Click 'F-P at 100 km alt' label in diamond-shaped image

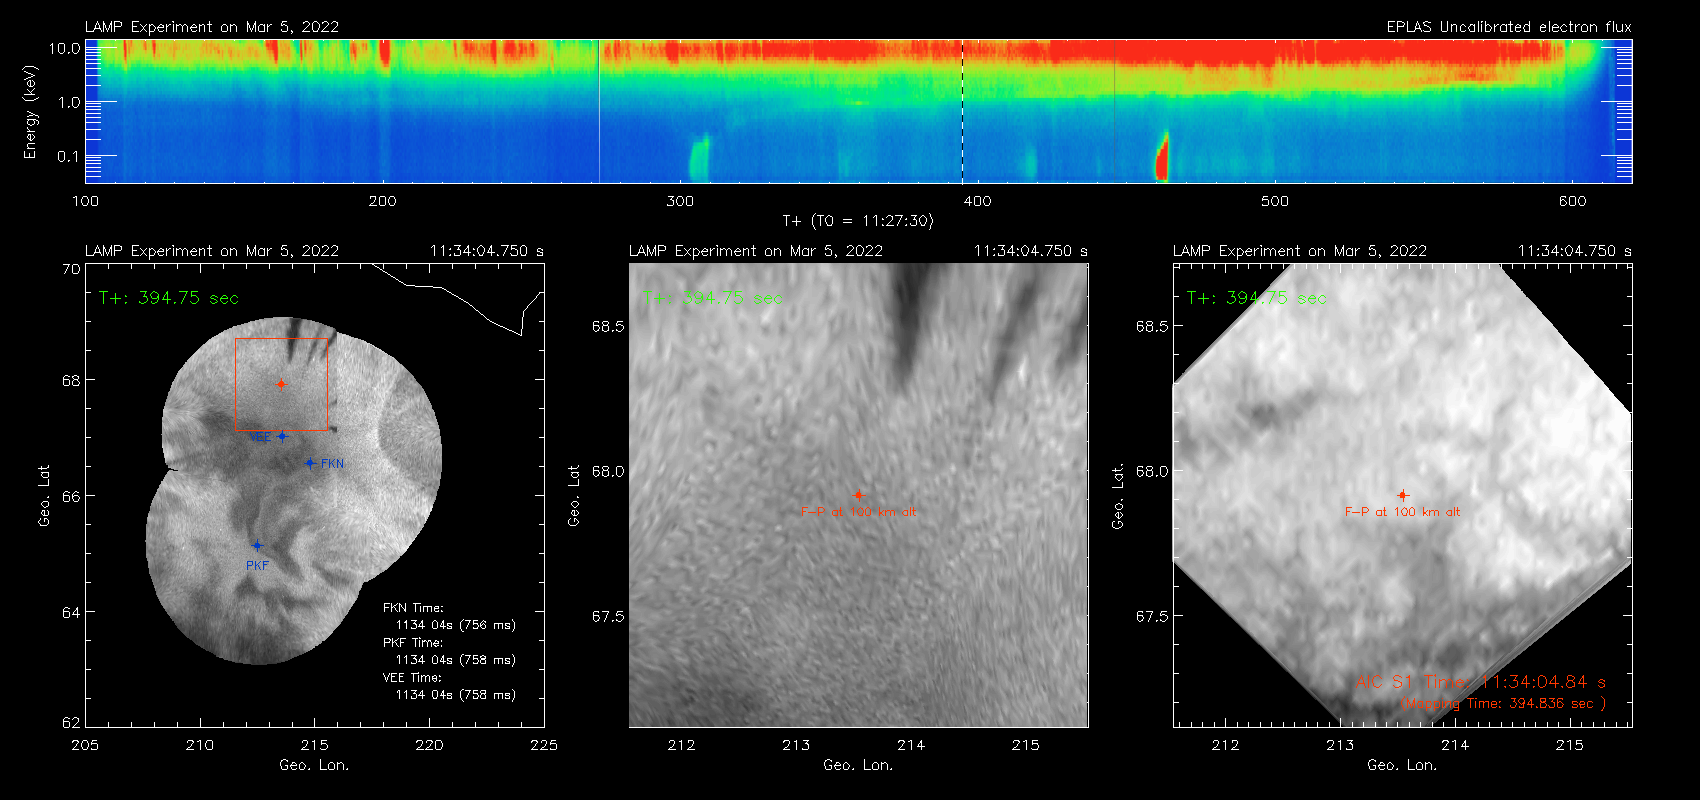click(1402, 512)
